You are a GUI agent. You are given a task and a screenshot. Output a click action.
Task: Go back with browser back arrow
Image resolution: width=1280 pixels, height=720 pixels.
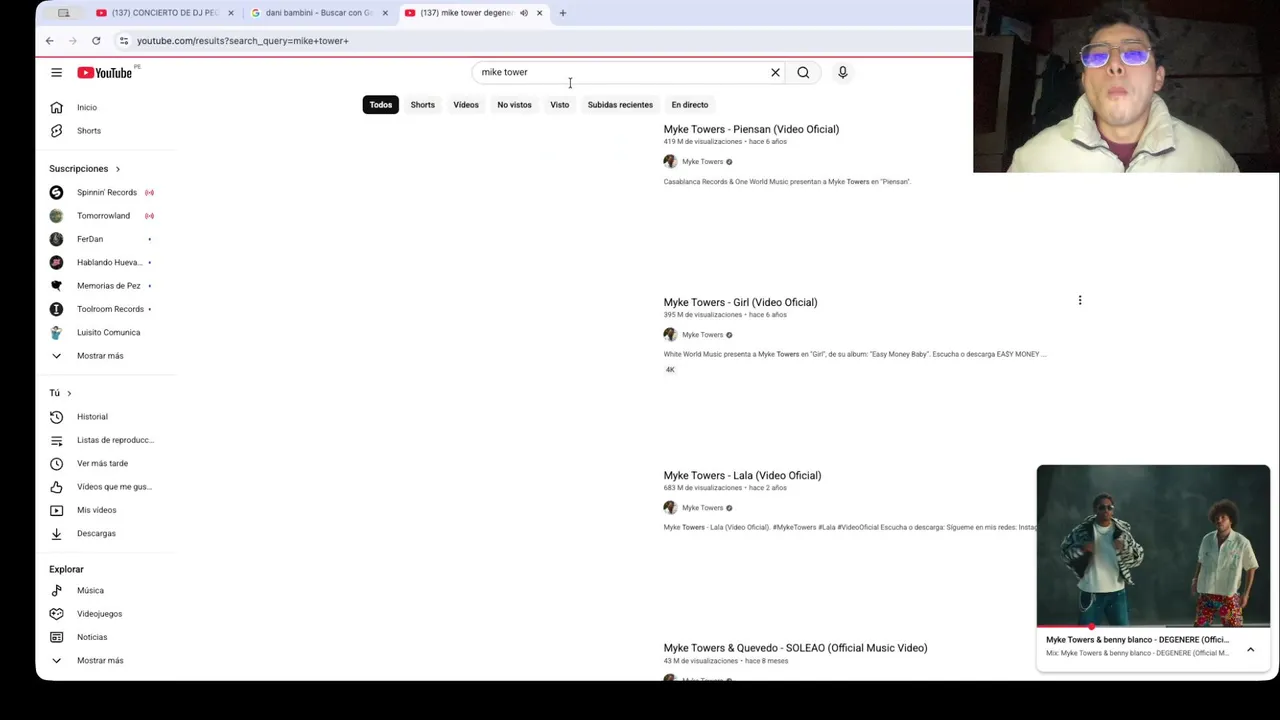click(49, 41)
